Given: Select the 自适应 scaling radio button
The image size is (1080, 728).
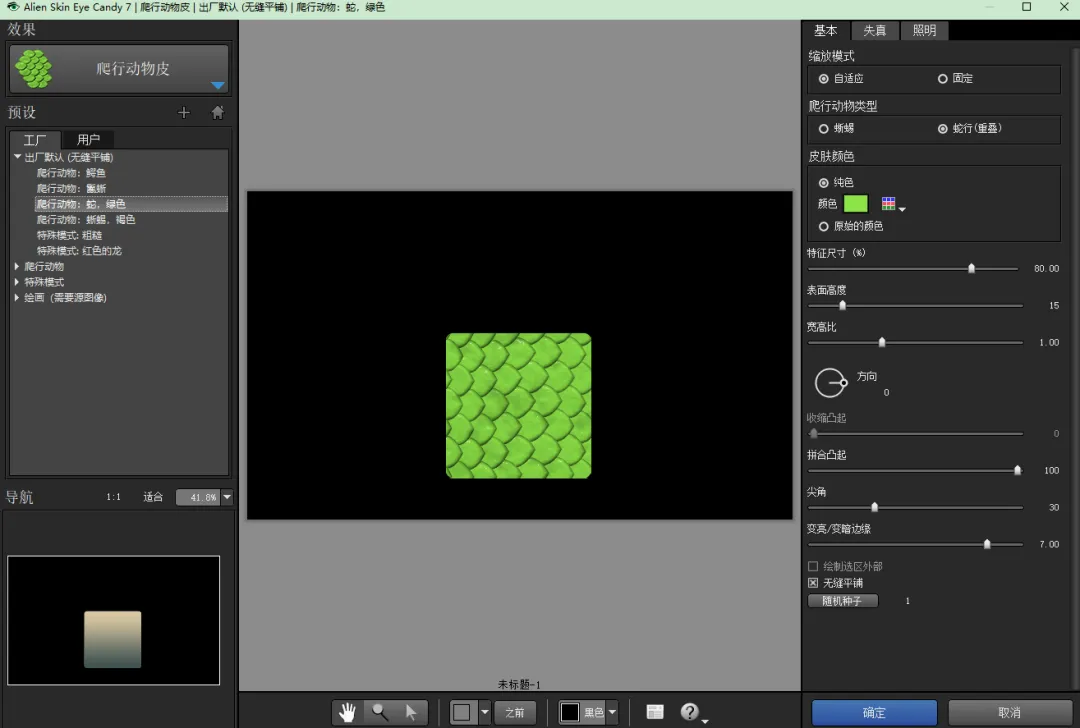Looking at the screenshot, I should point(824,79).
